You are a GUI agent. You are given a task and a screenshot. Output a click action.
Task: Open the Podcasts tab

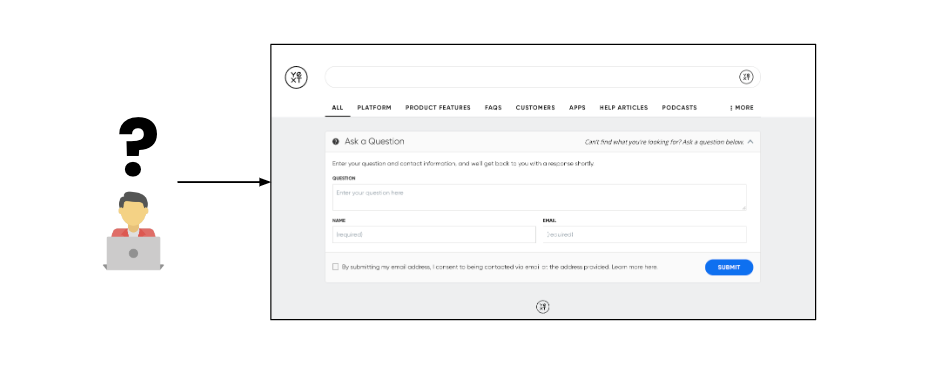click(x=679, y=108)
